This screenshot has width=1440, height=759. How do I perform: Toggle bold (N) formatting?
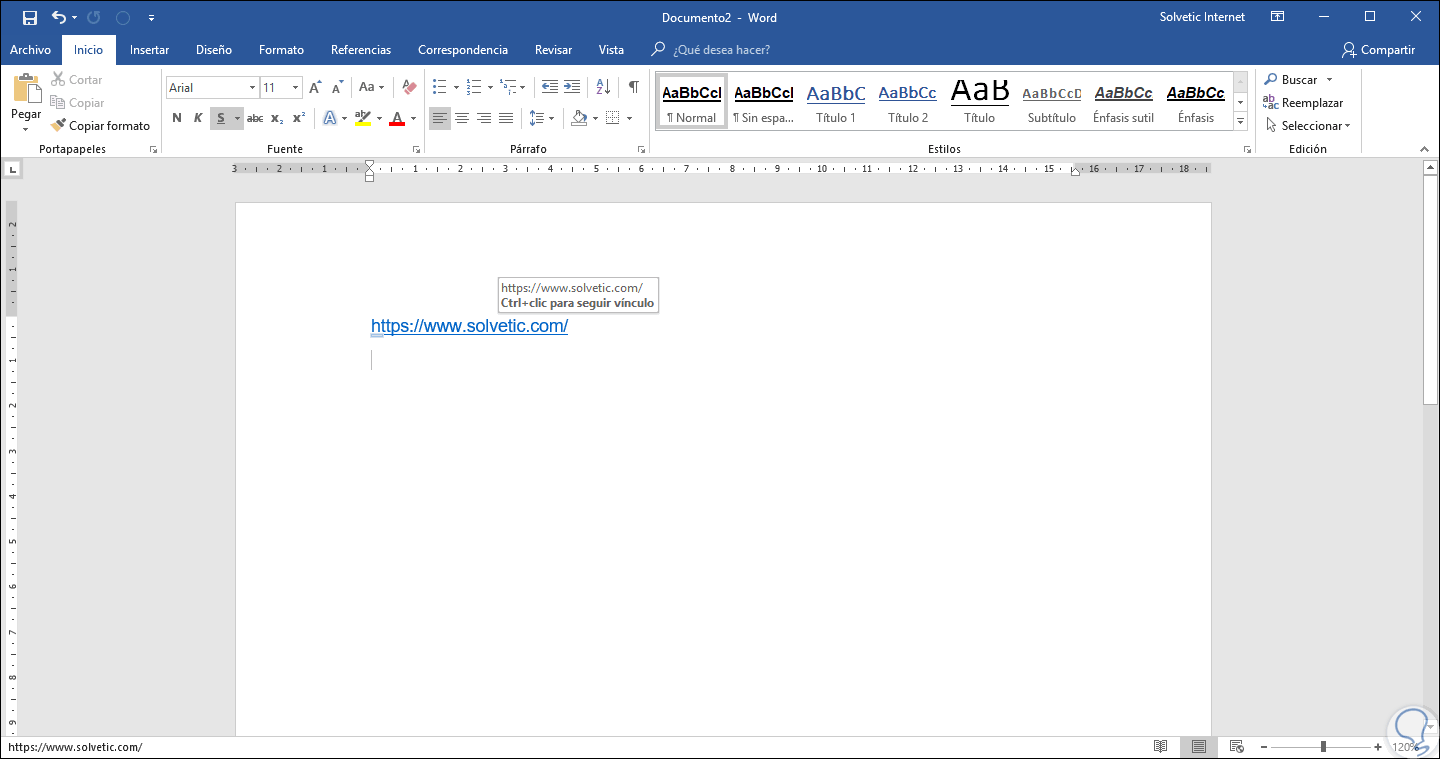pos(177,118)
